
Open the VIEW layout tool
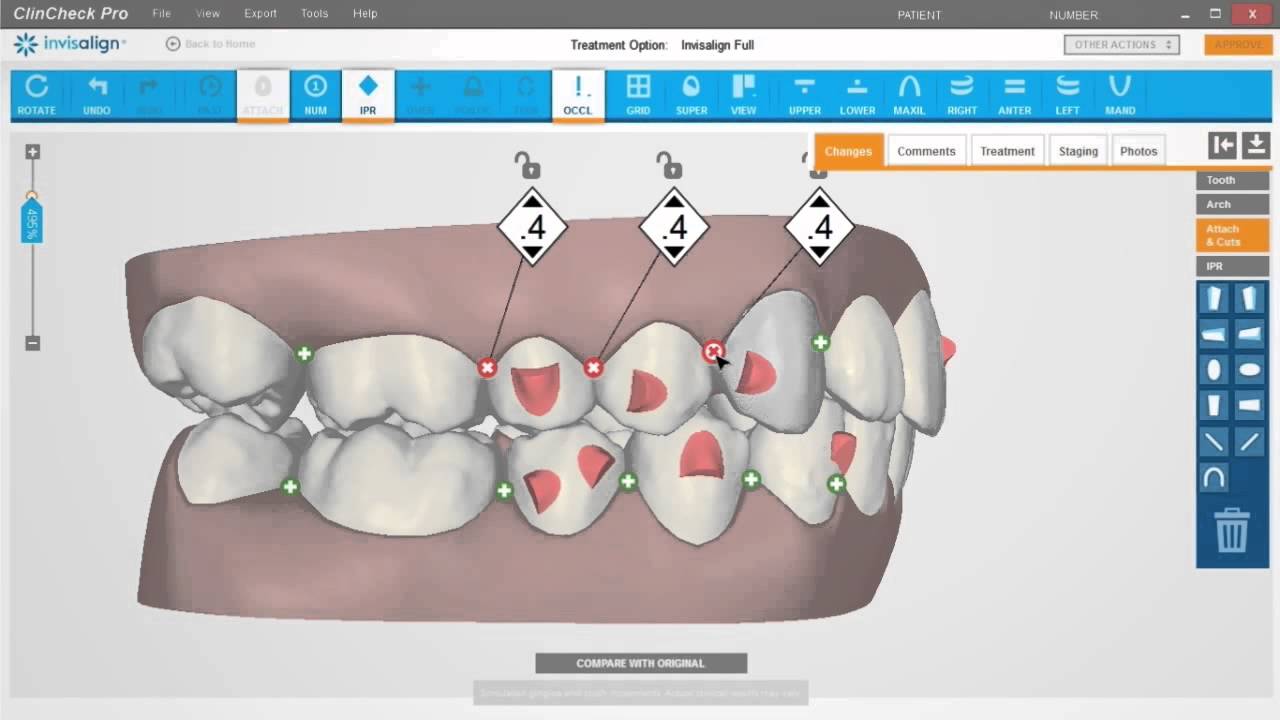tap(743, 96)
